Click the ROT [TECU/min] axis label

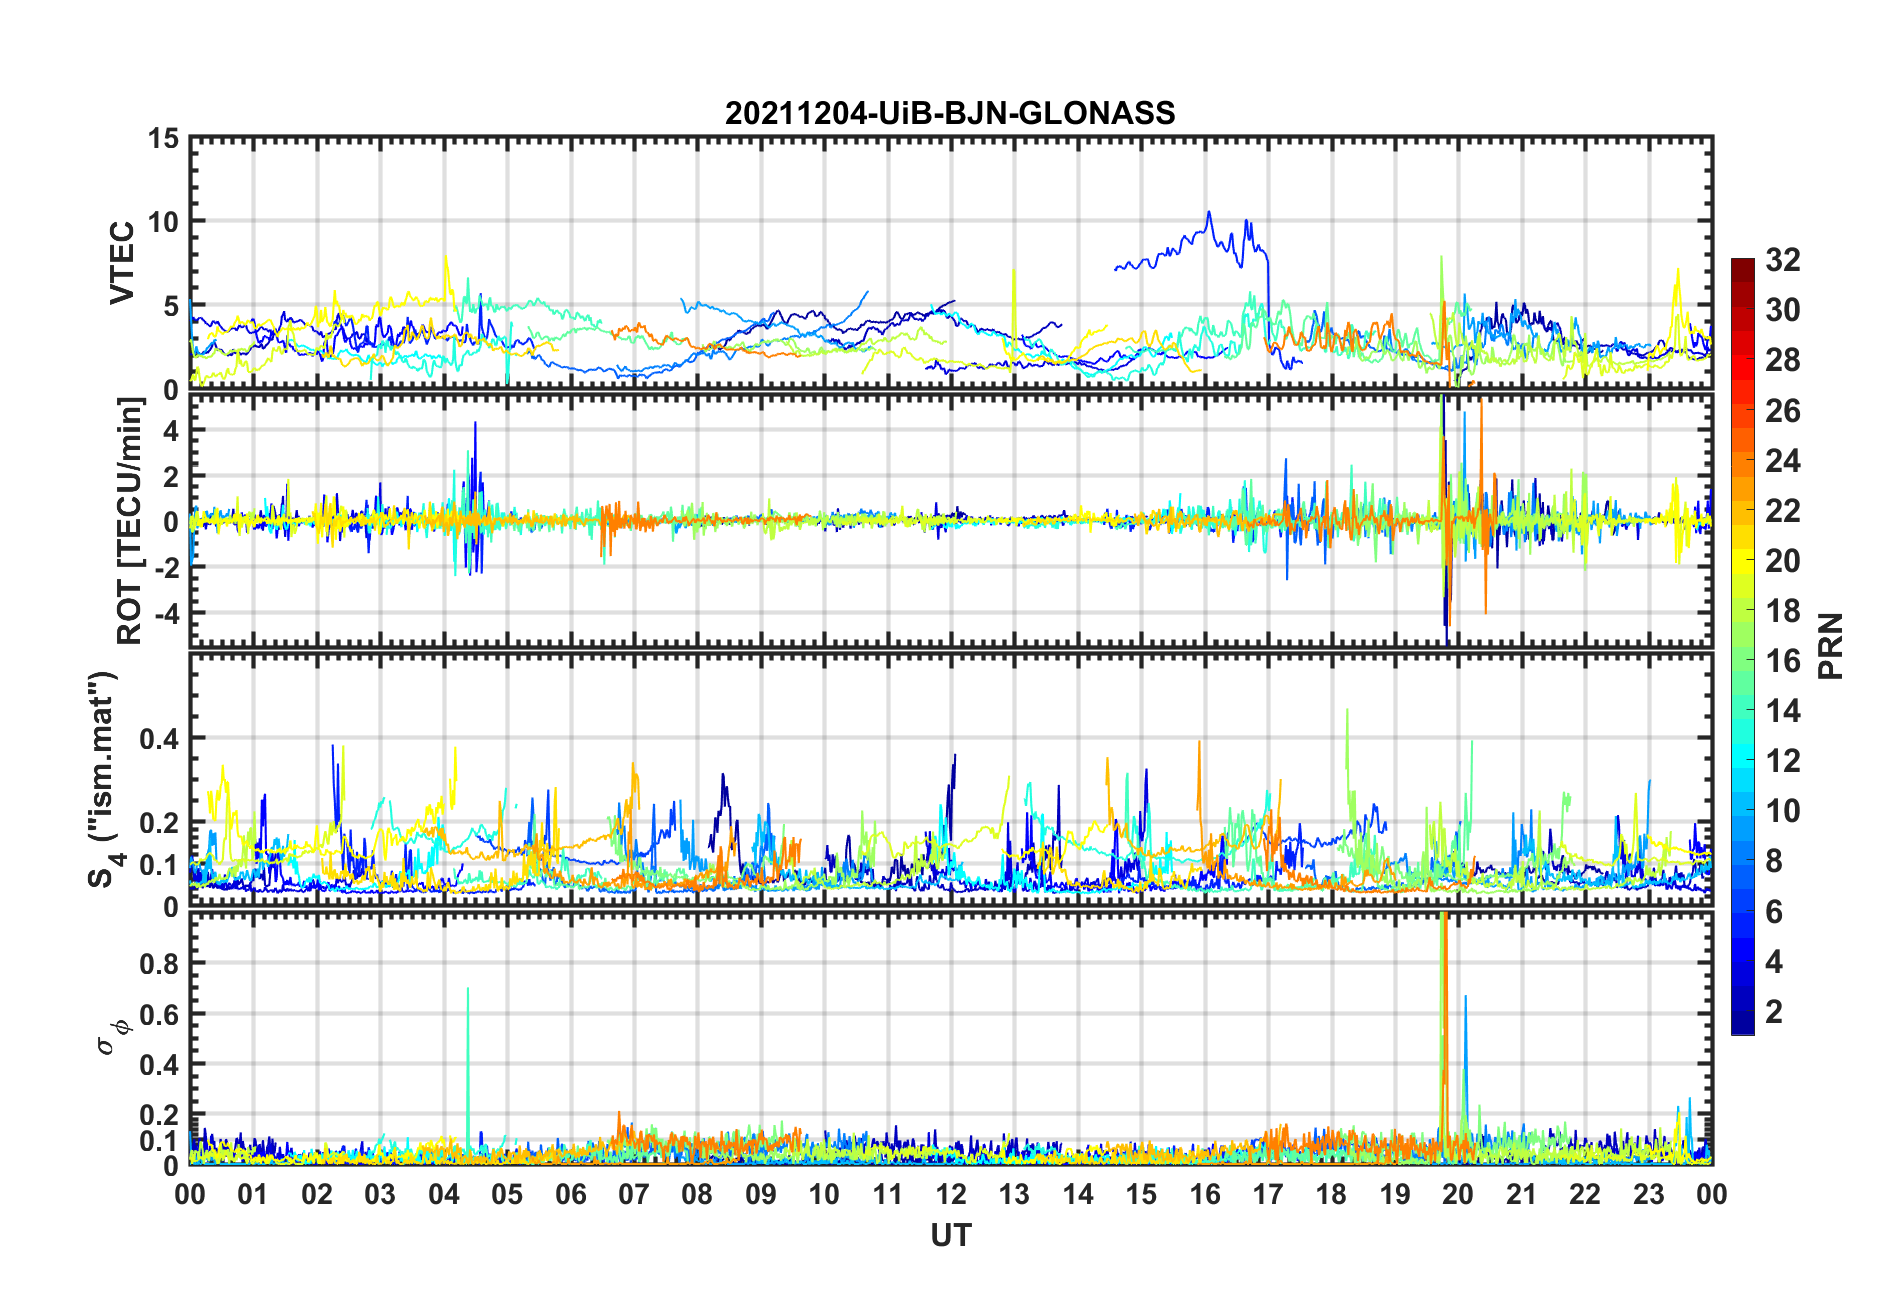[130, 521]
